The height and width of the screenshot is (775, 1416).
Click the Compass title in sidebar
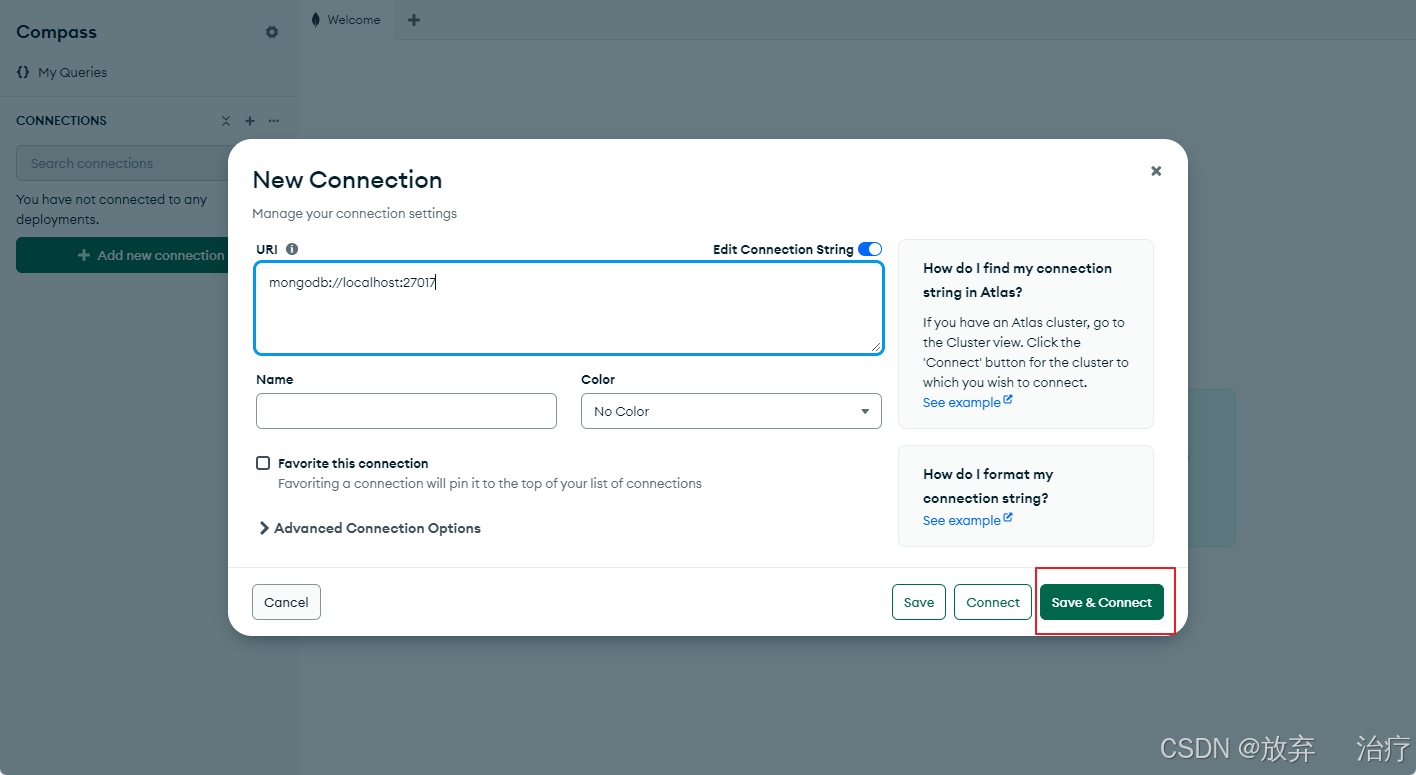56,32
